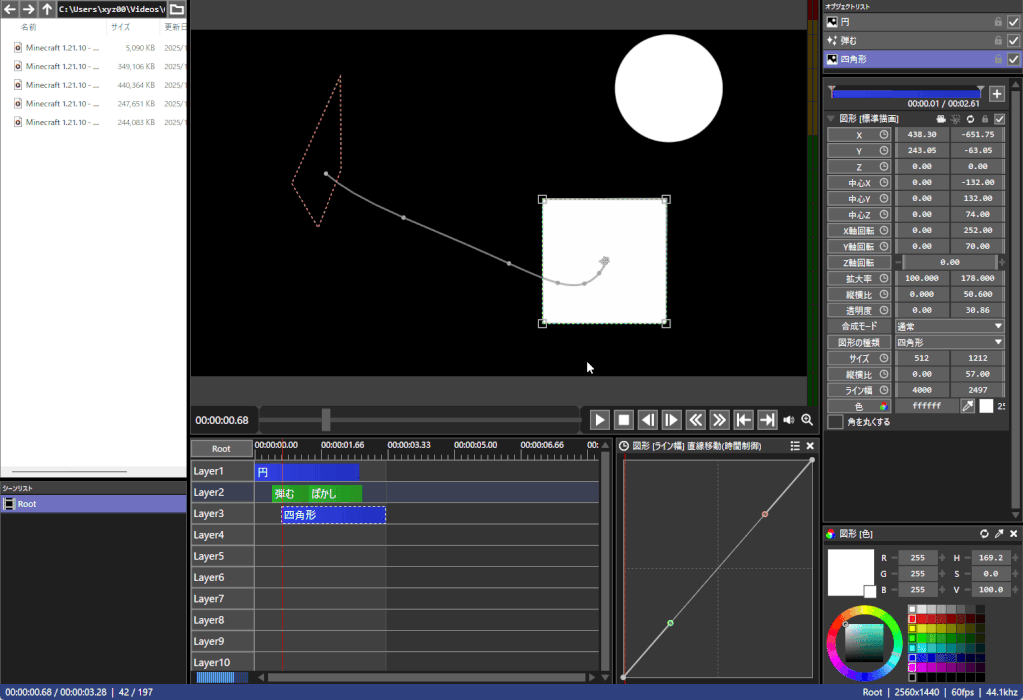Lock the 四角形 object with its padlock icon
The height and width of the screenshot is (700, 1023).
1000,58
